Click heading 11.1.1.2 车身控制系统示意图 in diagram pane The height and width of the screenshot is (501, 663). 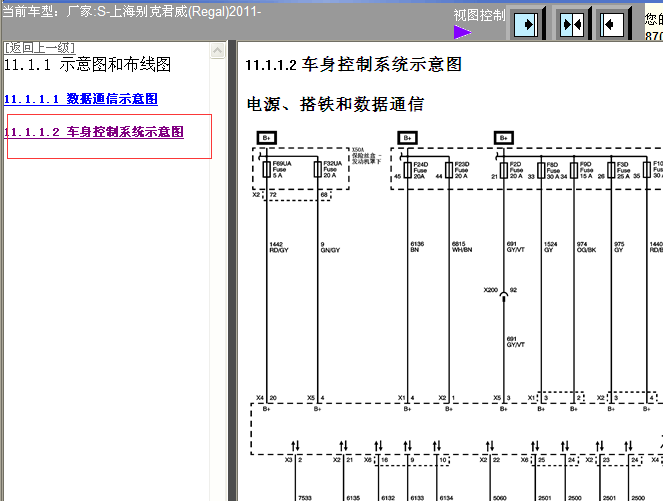point(353,65)
